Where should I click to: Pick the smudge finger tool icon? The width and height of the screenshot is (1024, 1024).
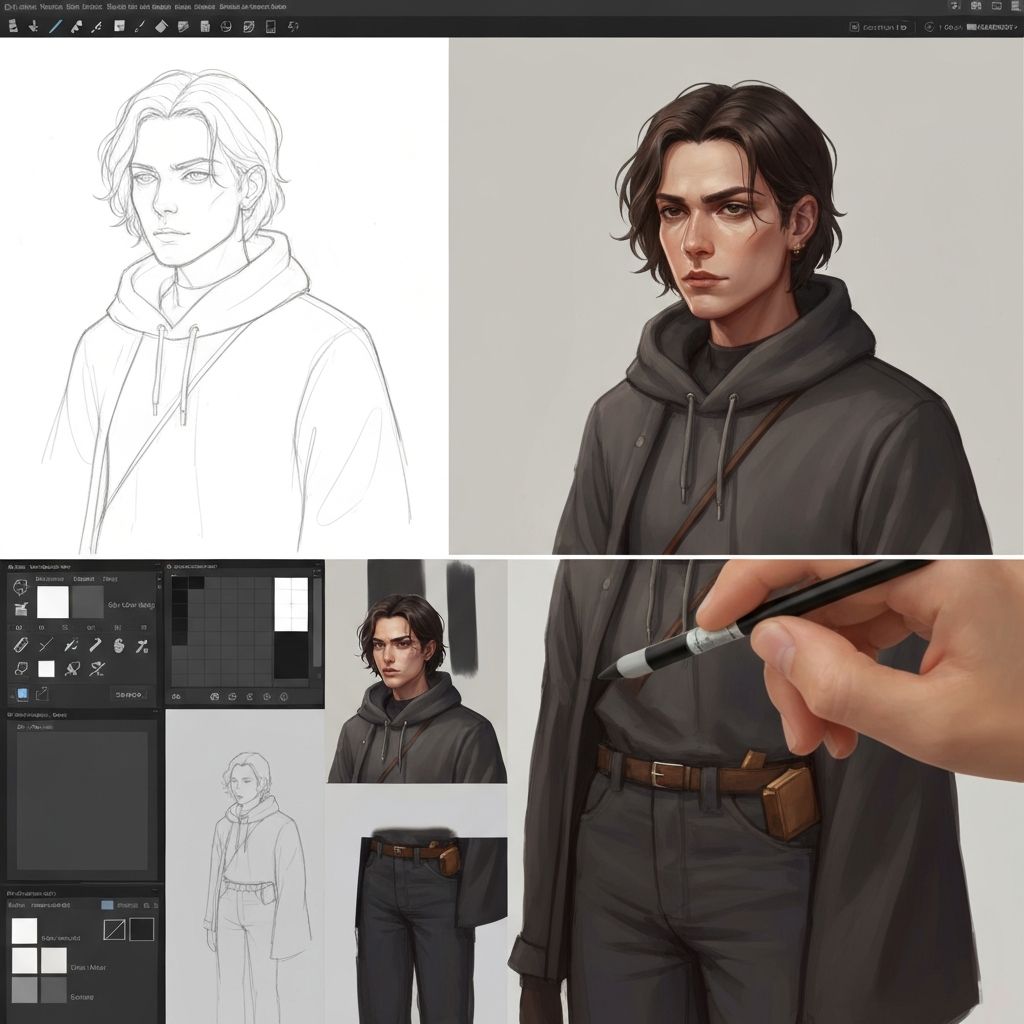117,646
